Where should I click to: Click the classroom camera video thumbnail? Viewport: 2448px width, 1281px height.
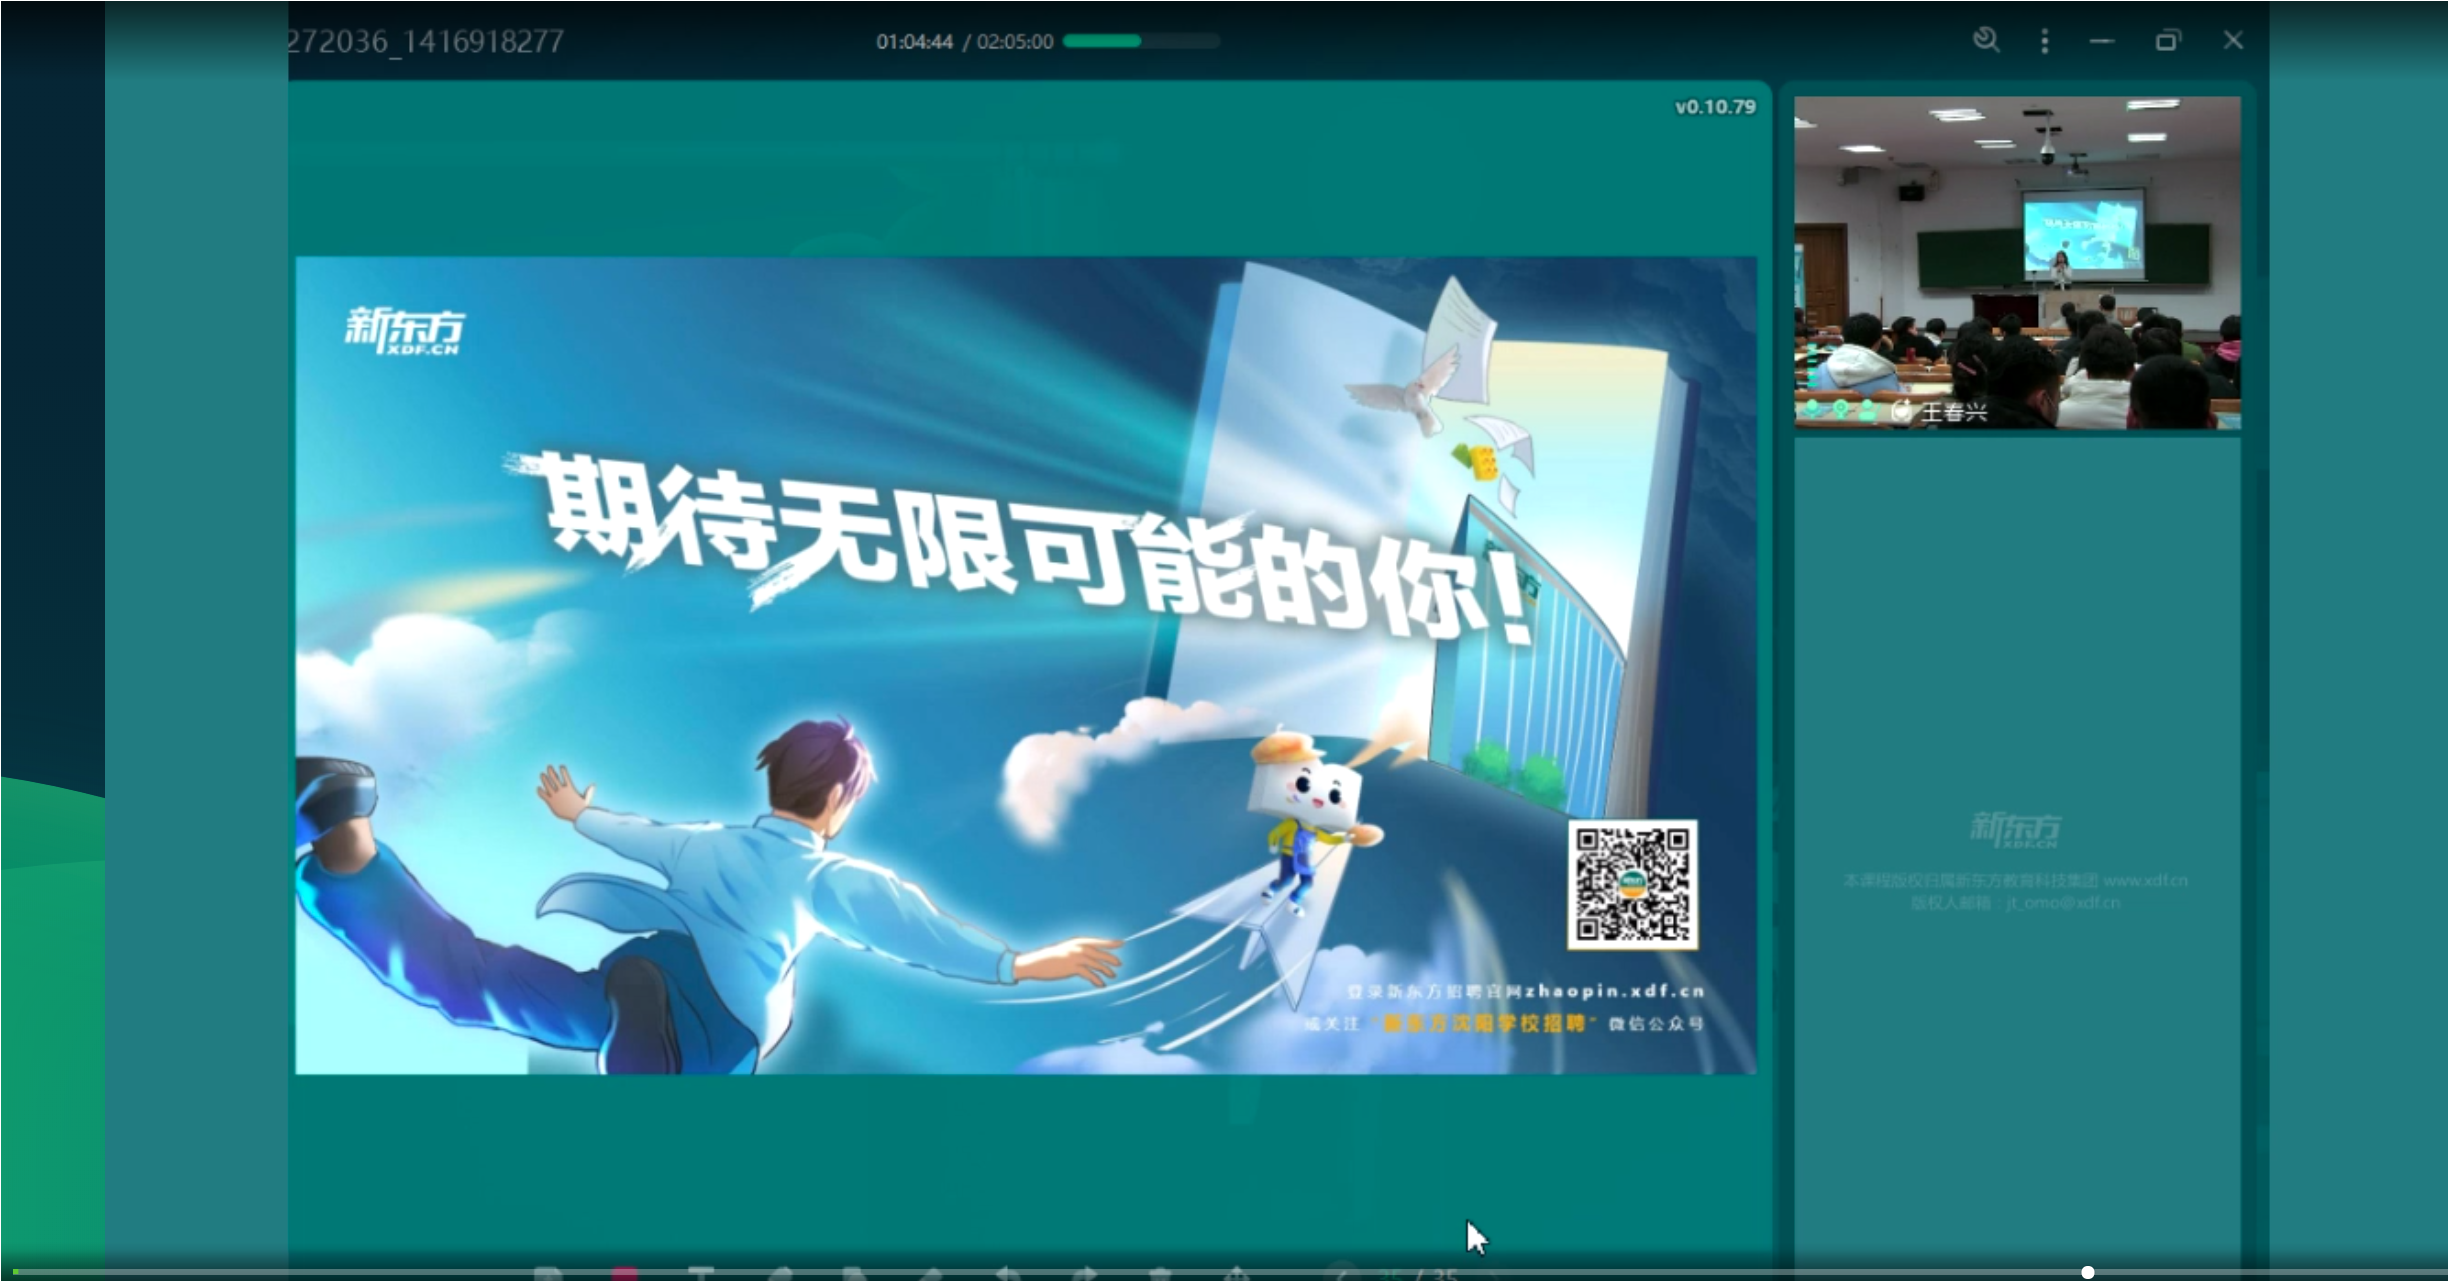pos(2017,263)
